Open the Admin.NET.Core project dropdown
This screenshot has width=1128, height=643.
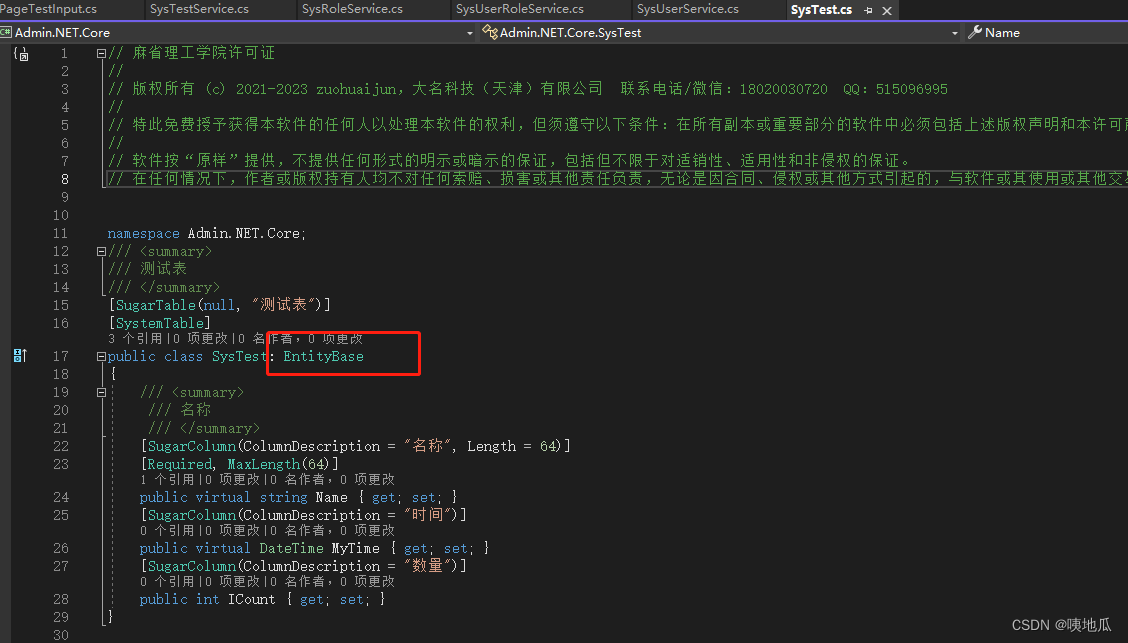click(x=469, y=32)
